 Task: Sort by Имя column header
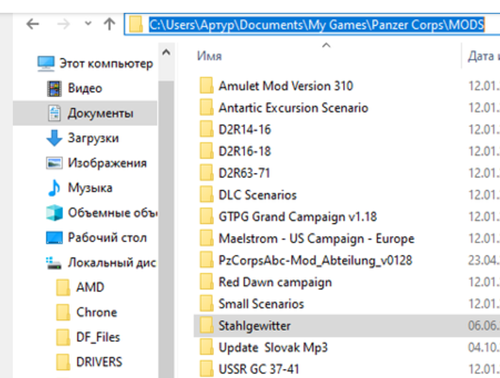209,56
